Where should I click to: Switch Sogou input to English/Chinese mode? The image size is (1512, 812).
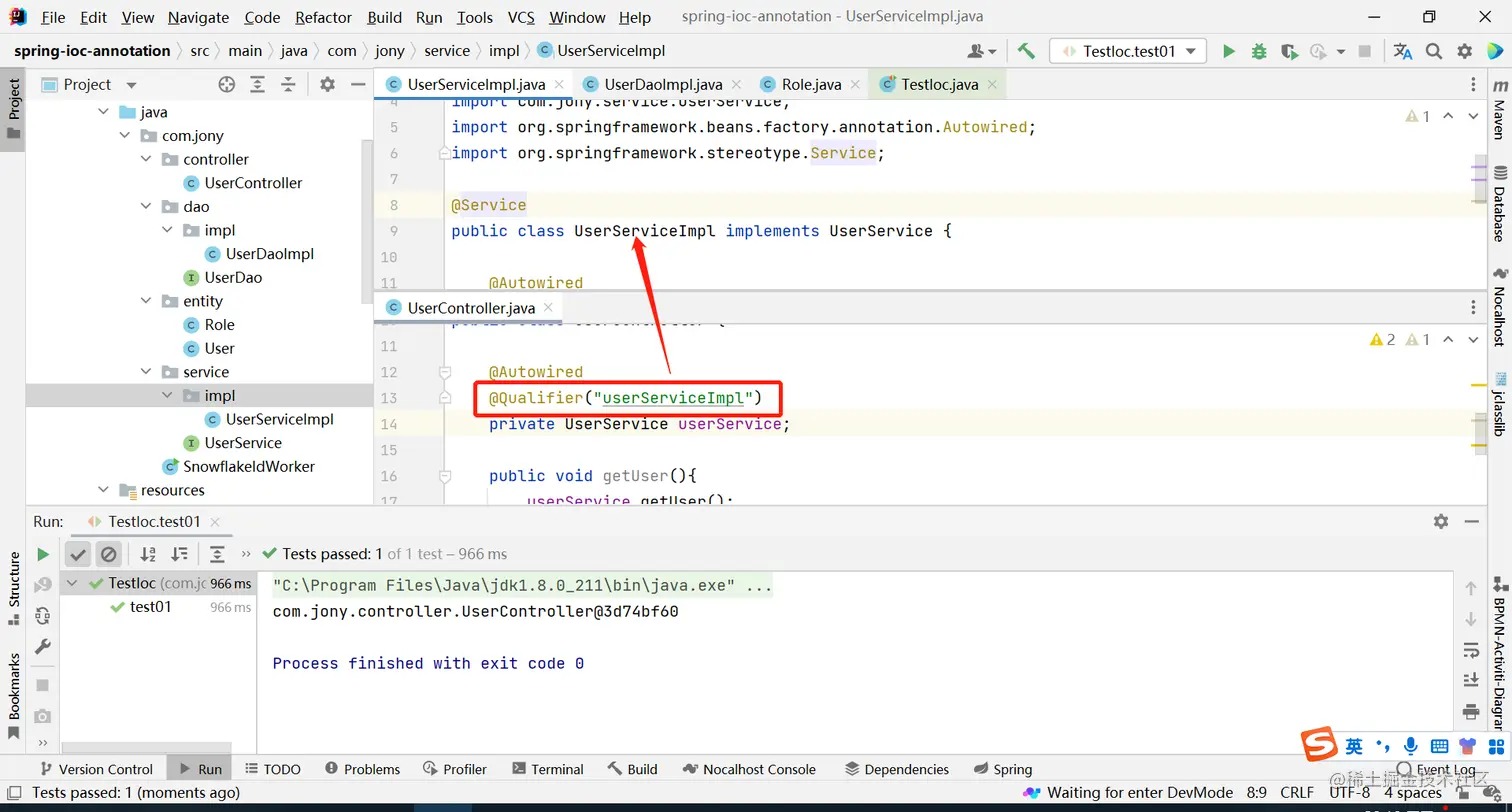[x=1354, y=746]
